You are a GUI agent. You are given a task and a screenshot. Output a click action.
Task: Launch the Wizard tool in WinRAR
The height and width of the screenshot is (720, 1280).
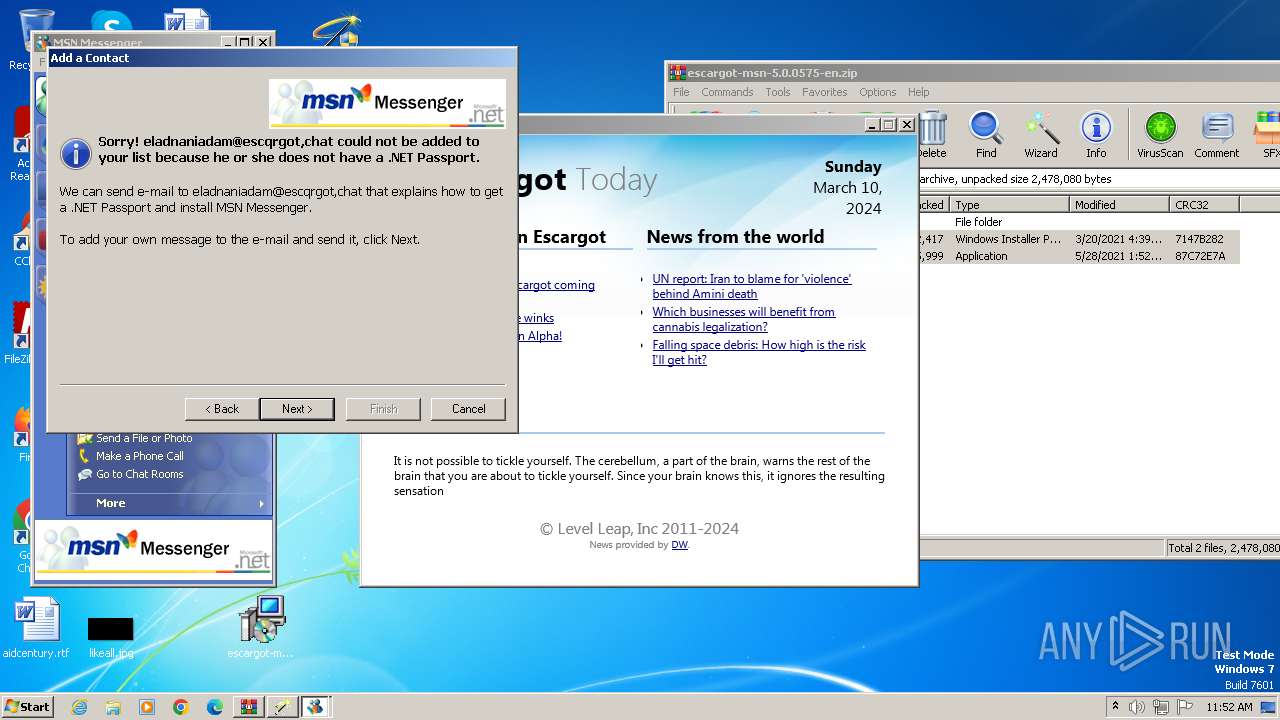point(1041,135)
